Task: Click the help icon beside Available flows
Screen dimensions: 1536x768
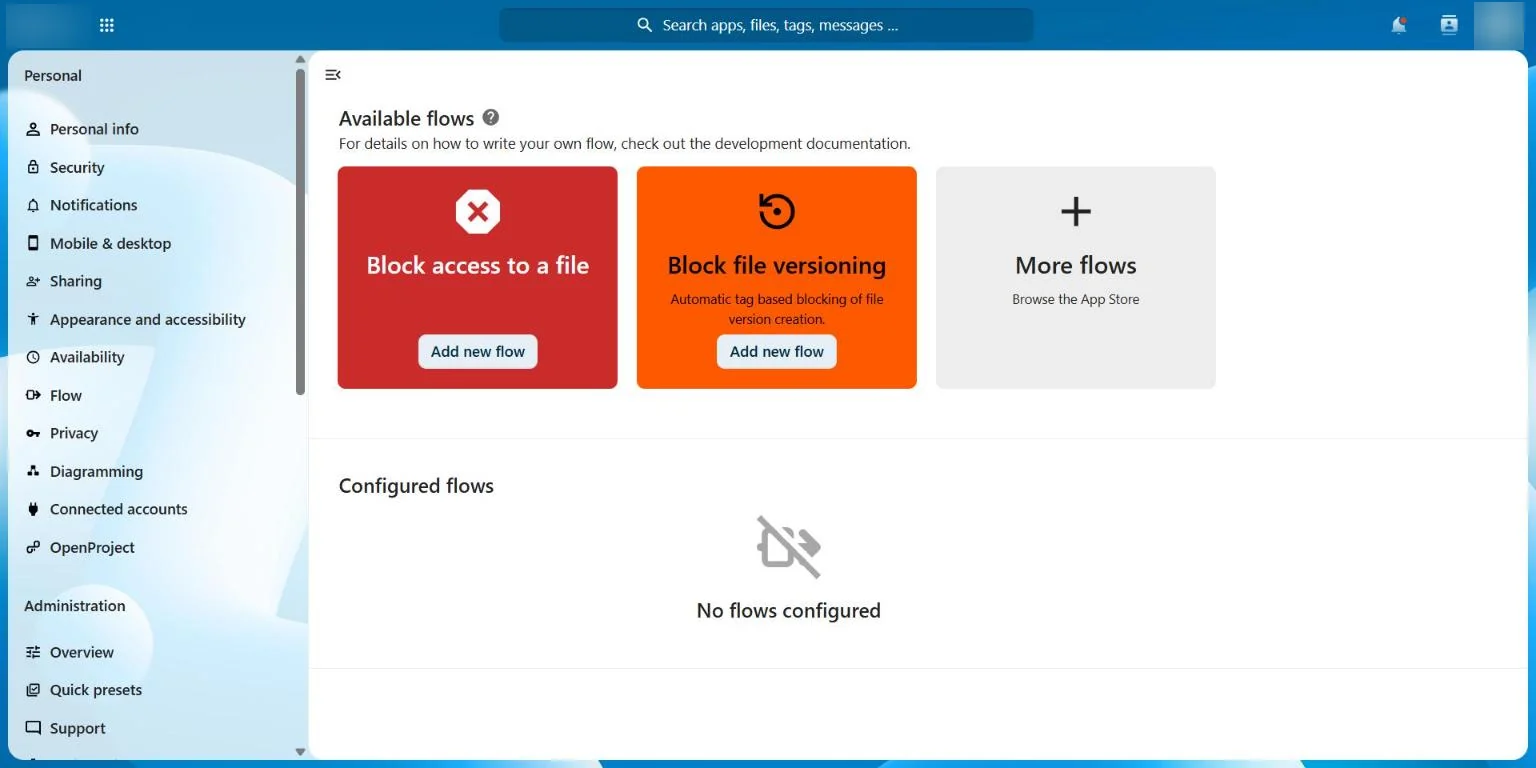Action: (x=491, y=117)
